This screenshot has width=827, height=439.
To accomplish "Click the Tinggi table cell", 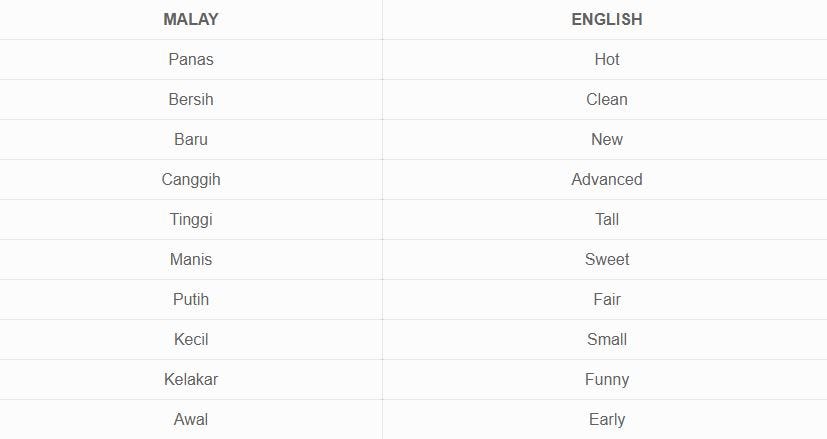I will [x=191, y=219].
